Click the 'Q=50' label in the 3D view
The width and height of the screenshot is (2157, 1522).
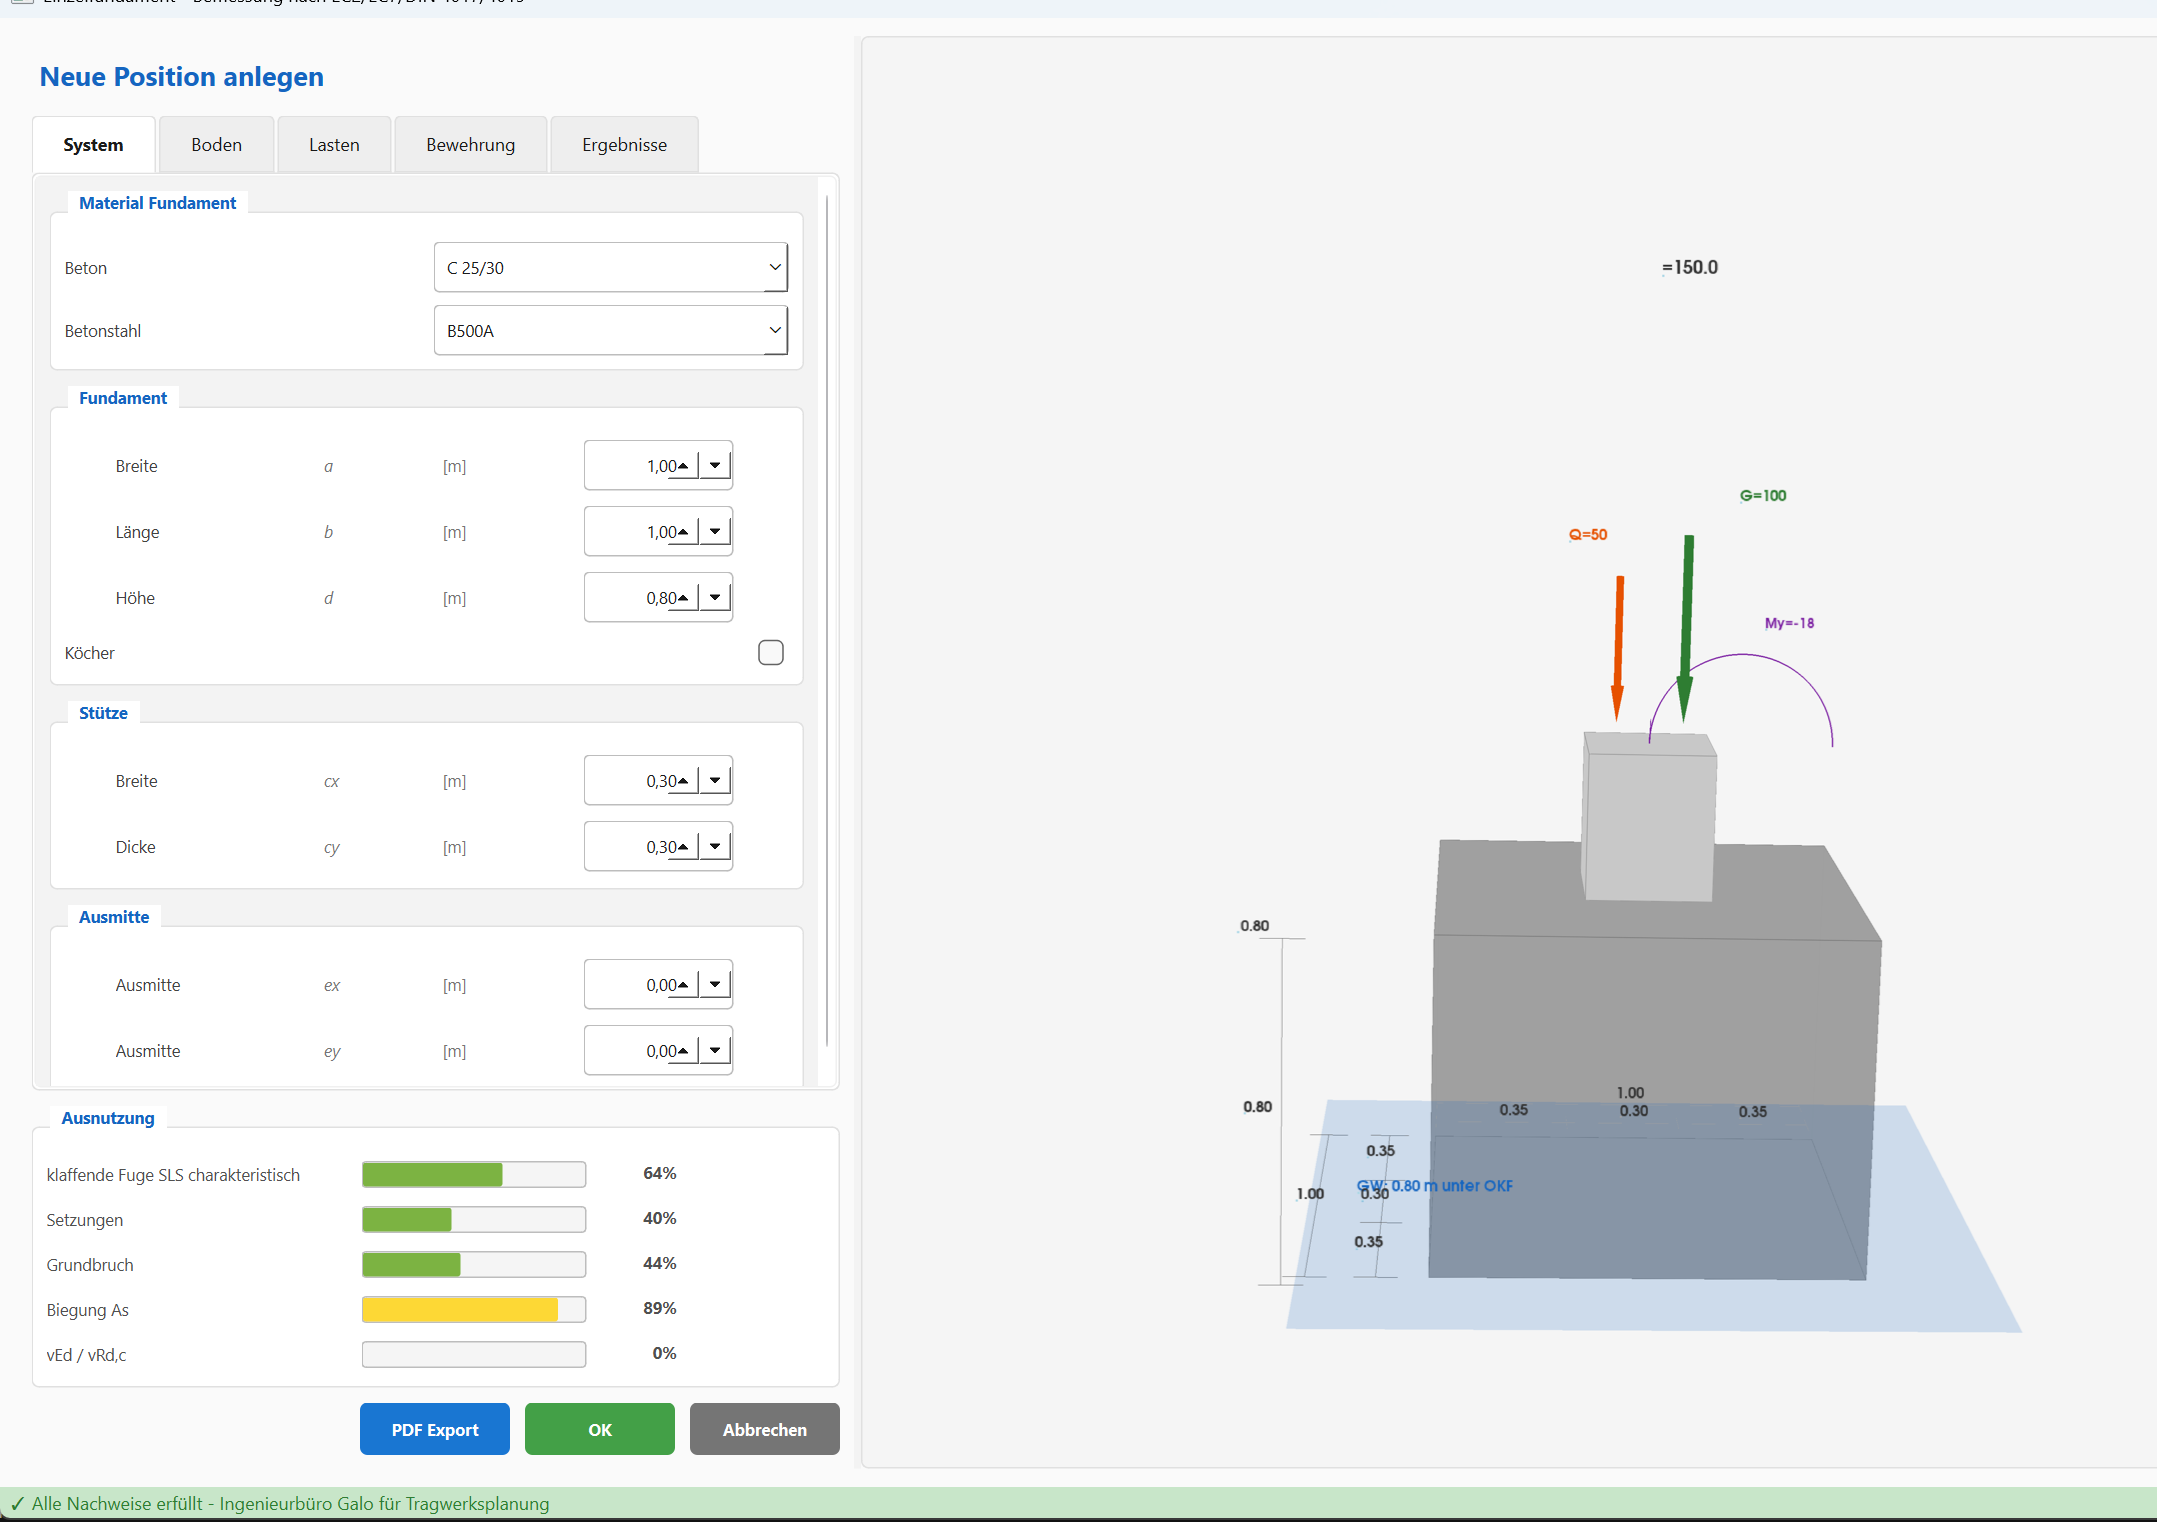pos(1588,534)
